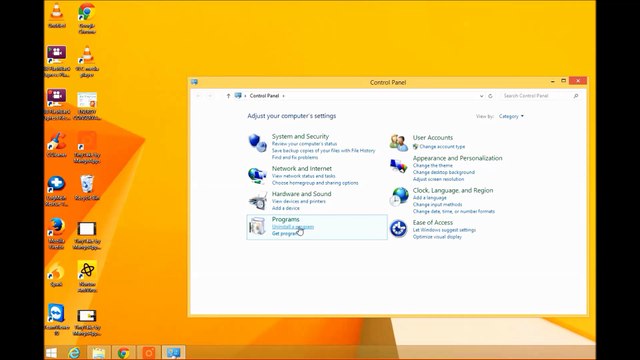Click Review your computer's status
640x360 pixels.
click(x=304, y=144)
